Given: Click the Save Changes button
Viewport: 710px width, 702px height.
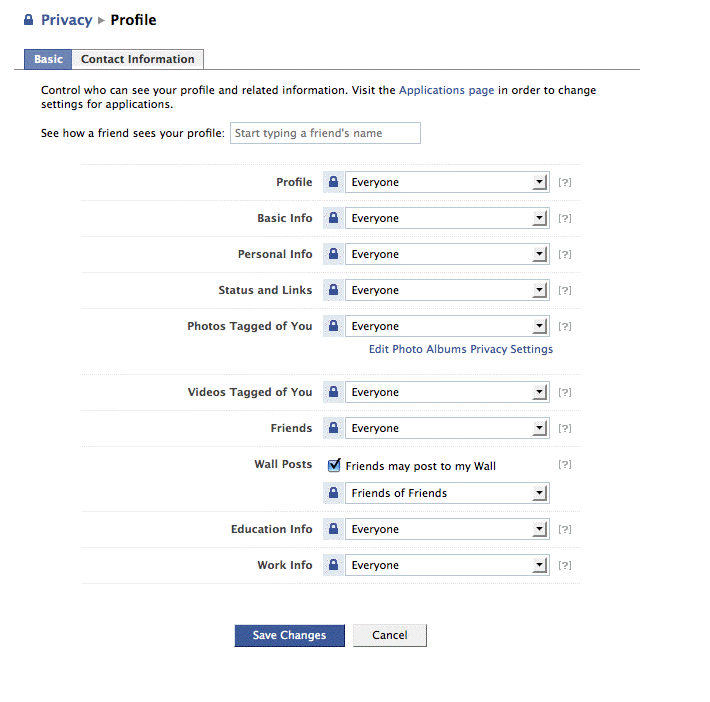Looking at the screenshot, I should point(289,636).
